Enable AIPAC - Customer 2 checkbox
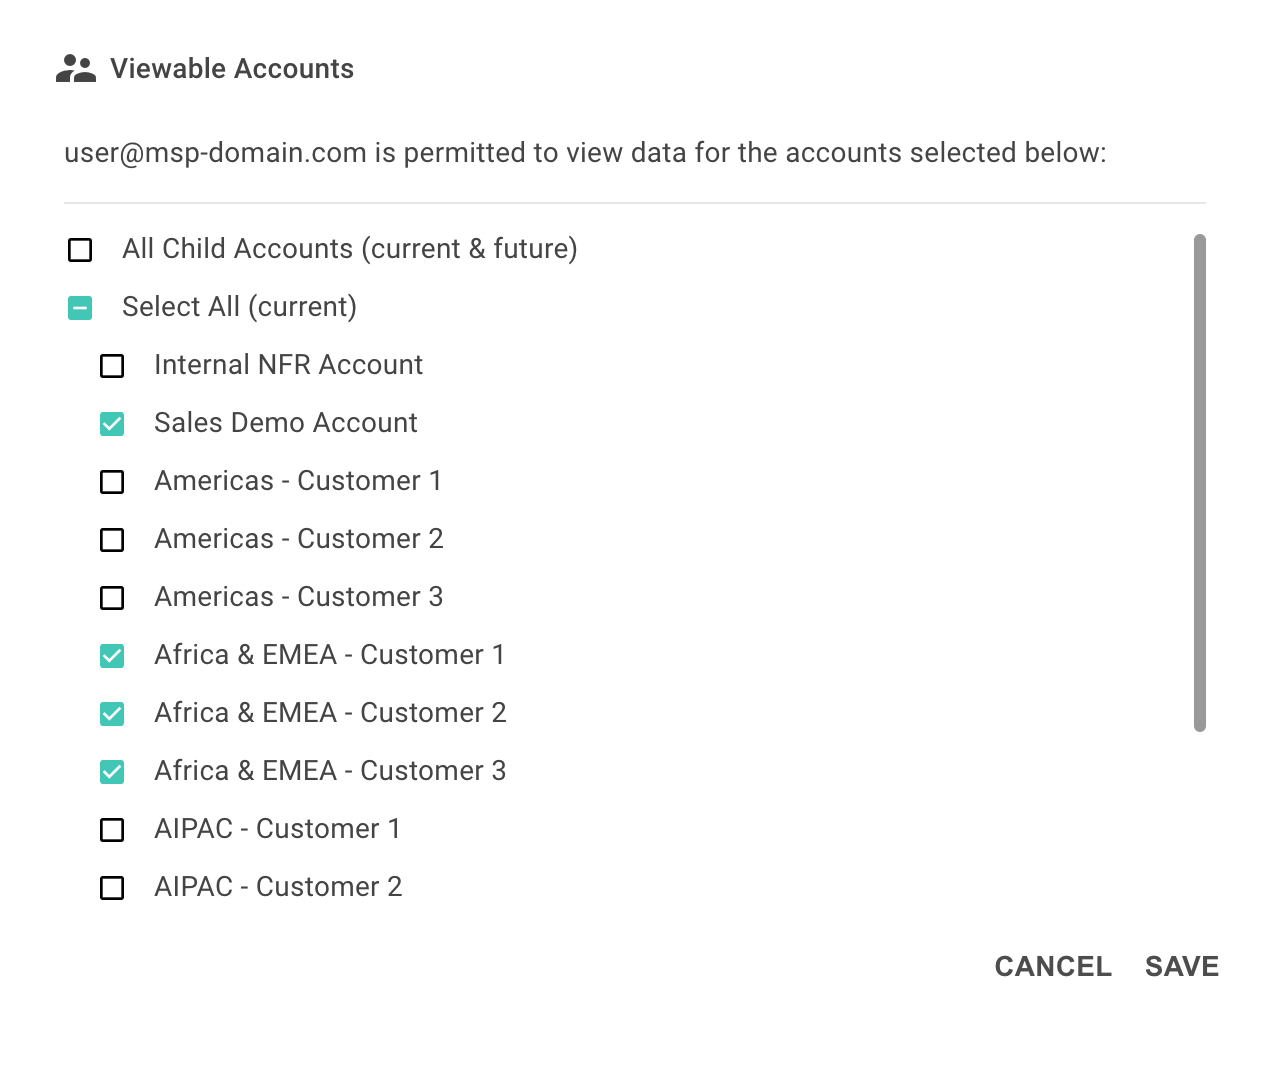The height and width of the screenshot is (1070, 1270). (112, 887)
